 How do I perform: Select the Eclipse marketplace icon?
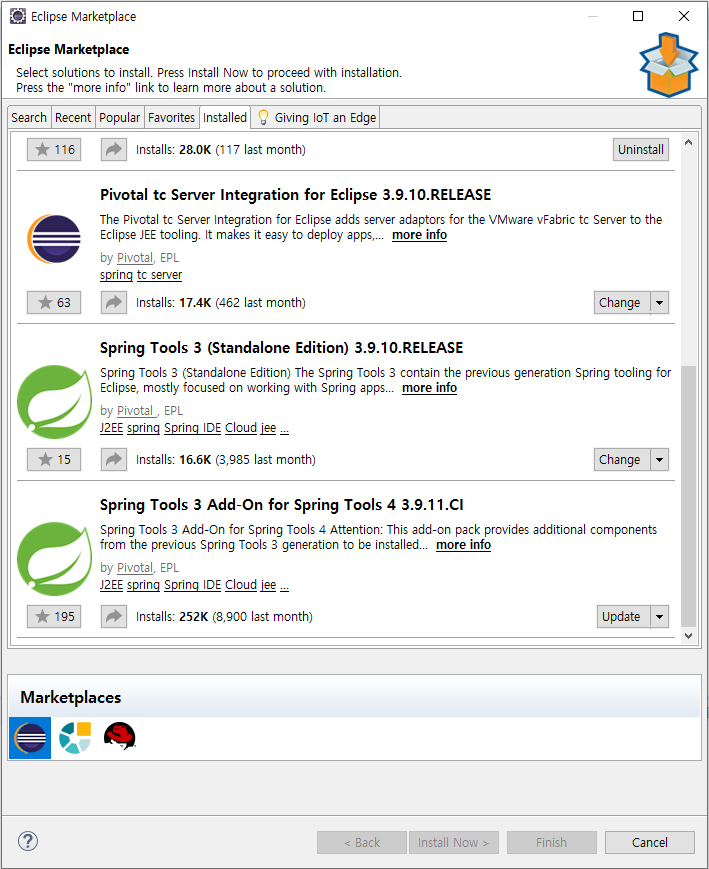30,738
